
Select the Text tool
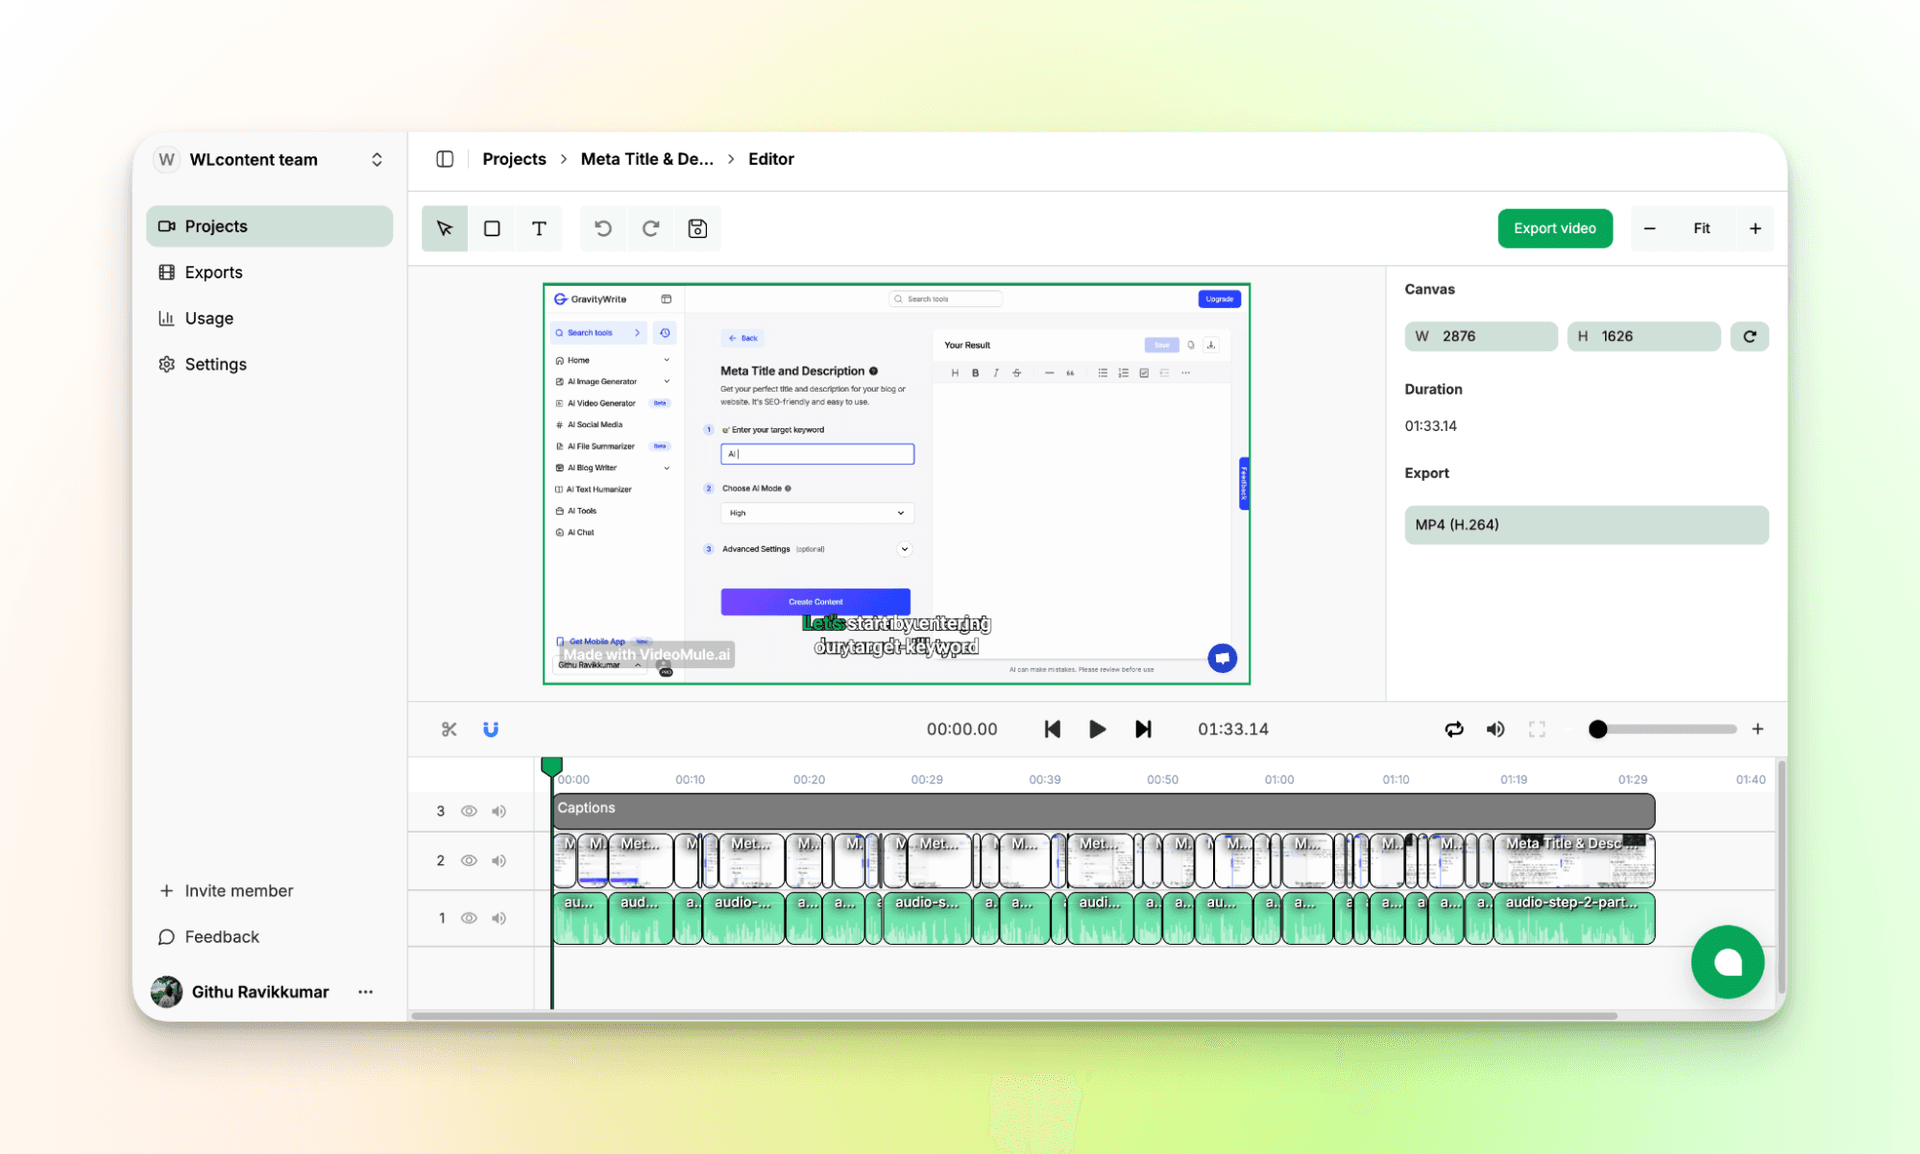pos(539,228)
